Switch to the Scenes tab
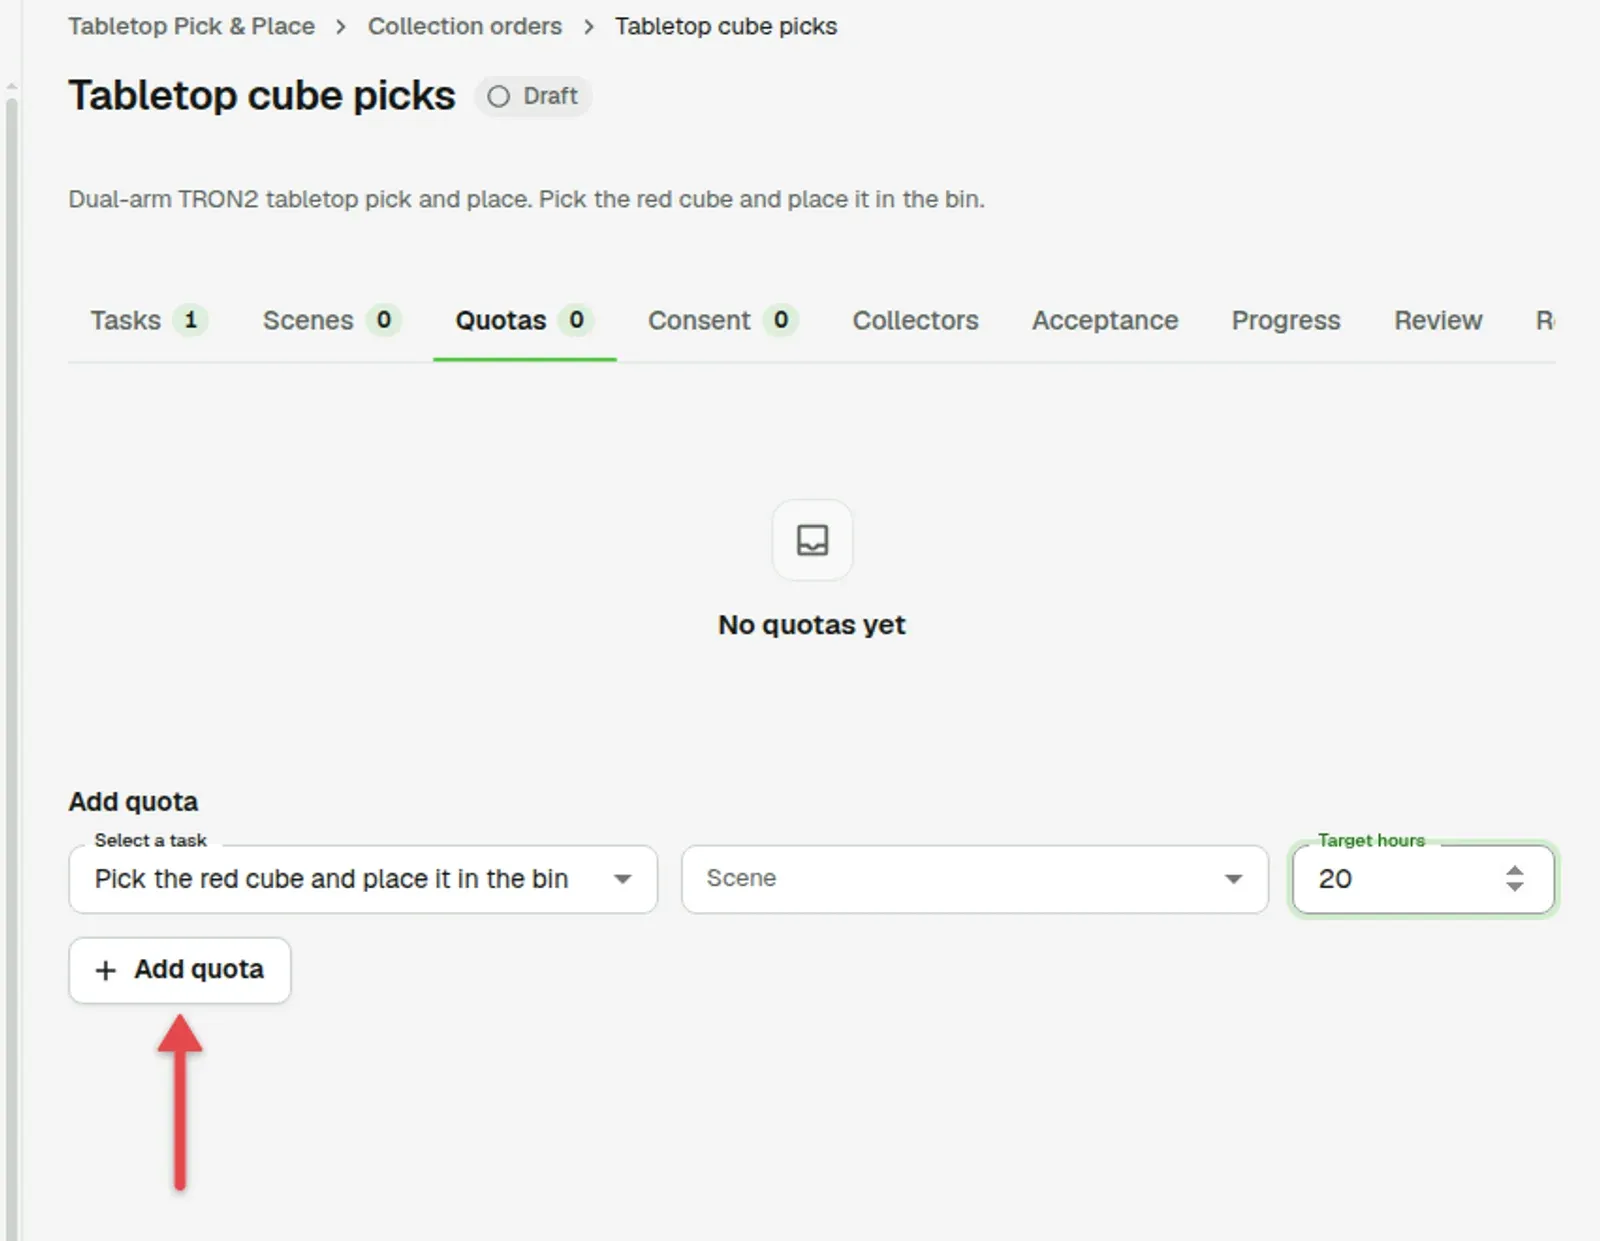 click(331, 320)
